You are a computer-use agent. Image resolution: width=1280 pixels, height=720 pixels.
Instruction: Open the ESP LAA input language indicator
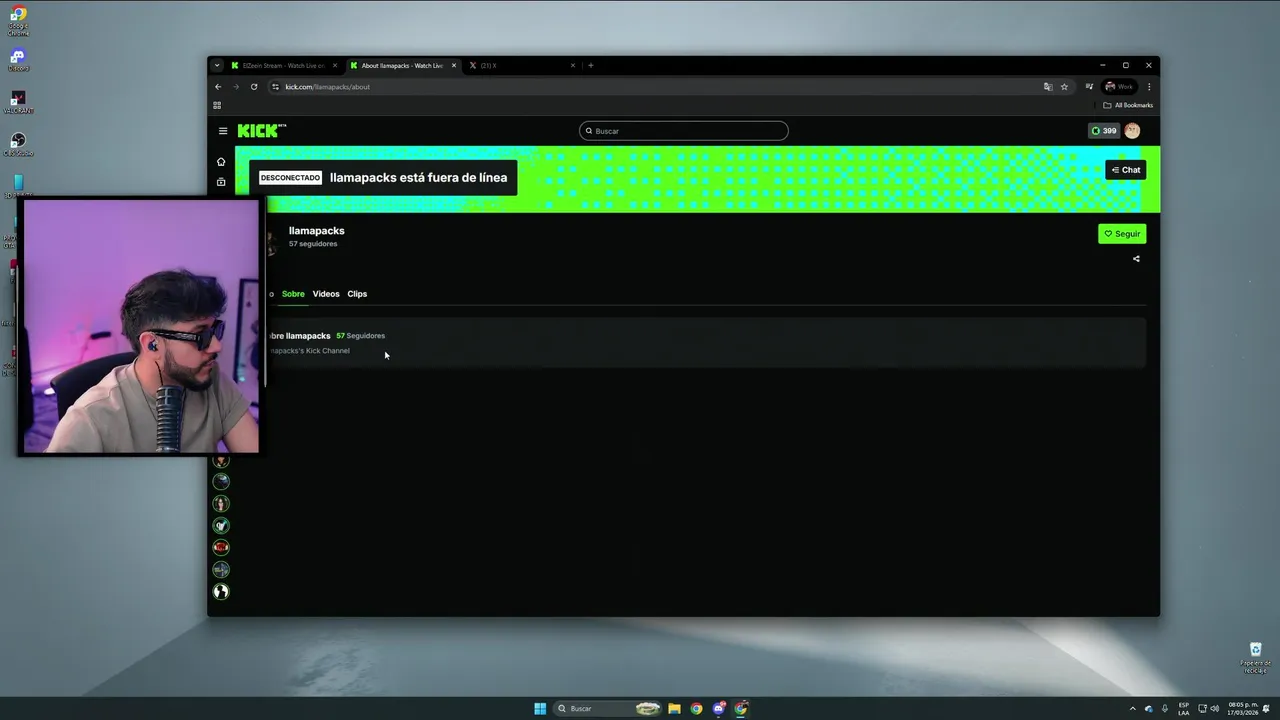click(1184, 709)
